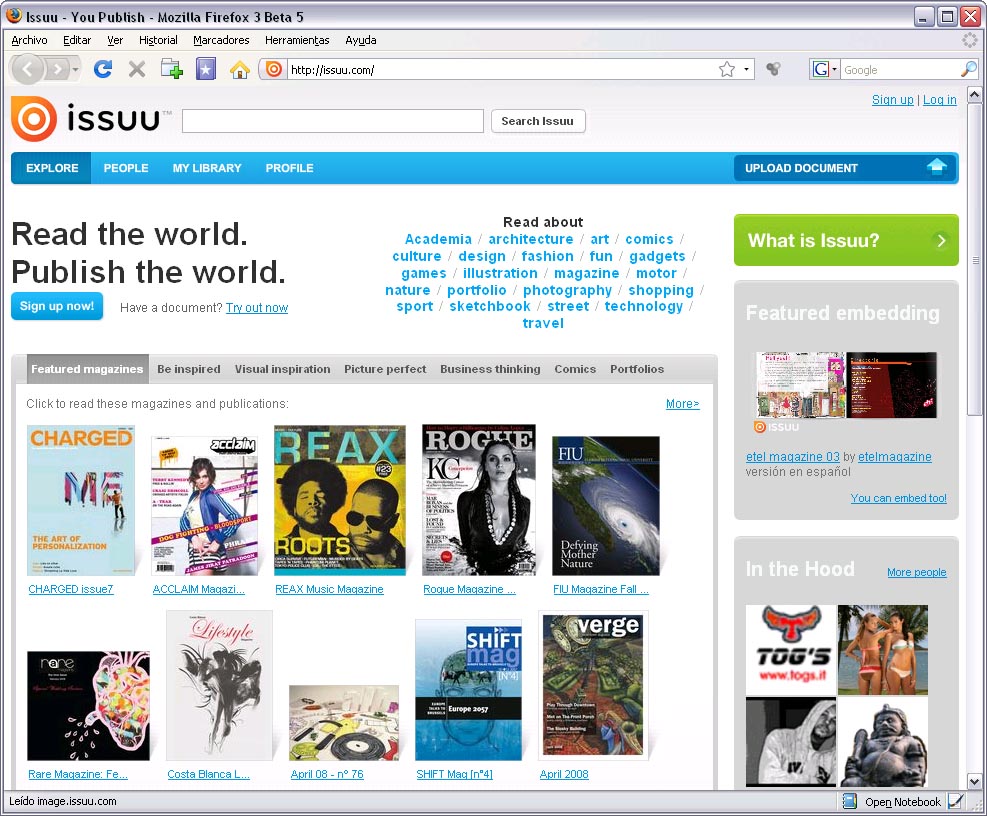
Task: Click the Search Issuu button
Action: [x=538, y=121]
